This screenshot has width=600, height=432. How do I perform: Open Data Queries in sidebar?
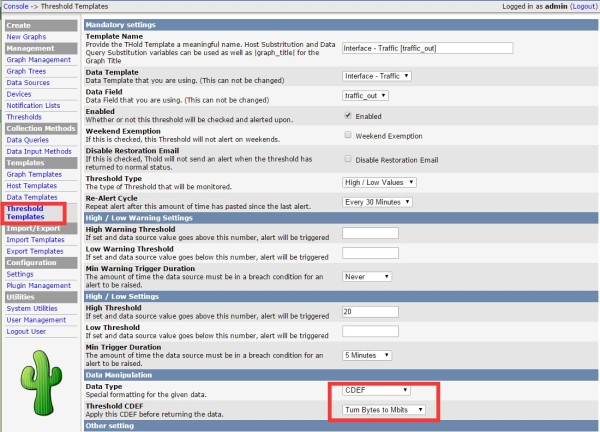28,140
